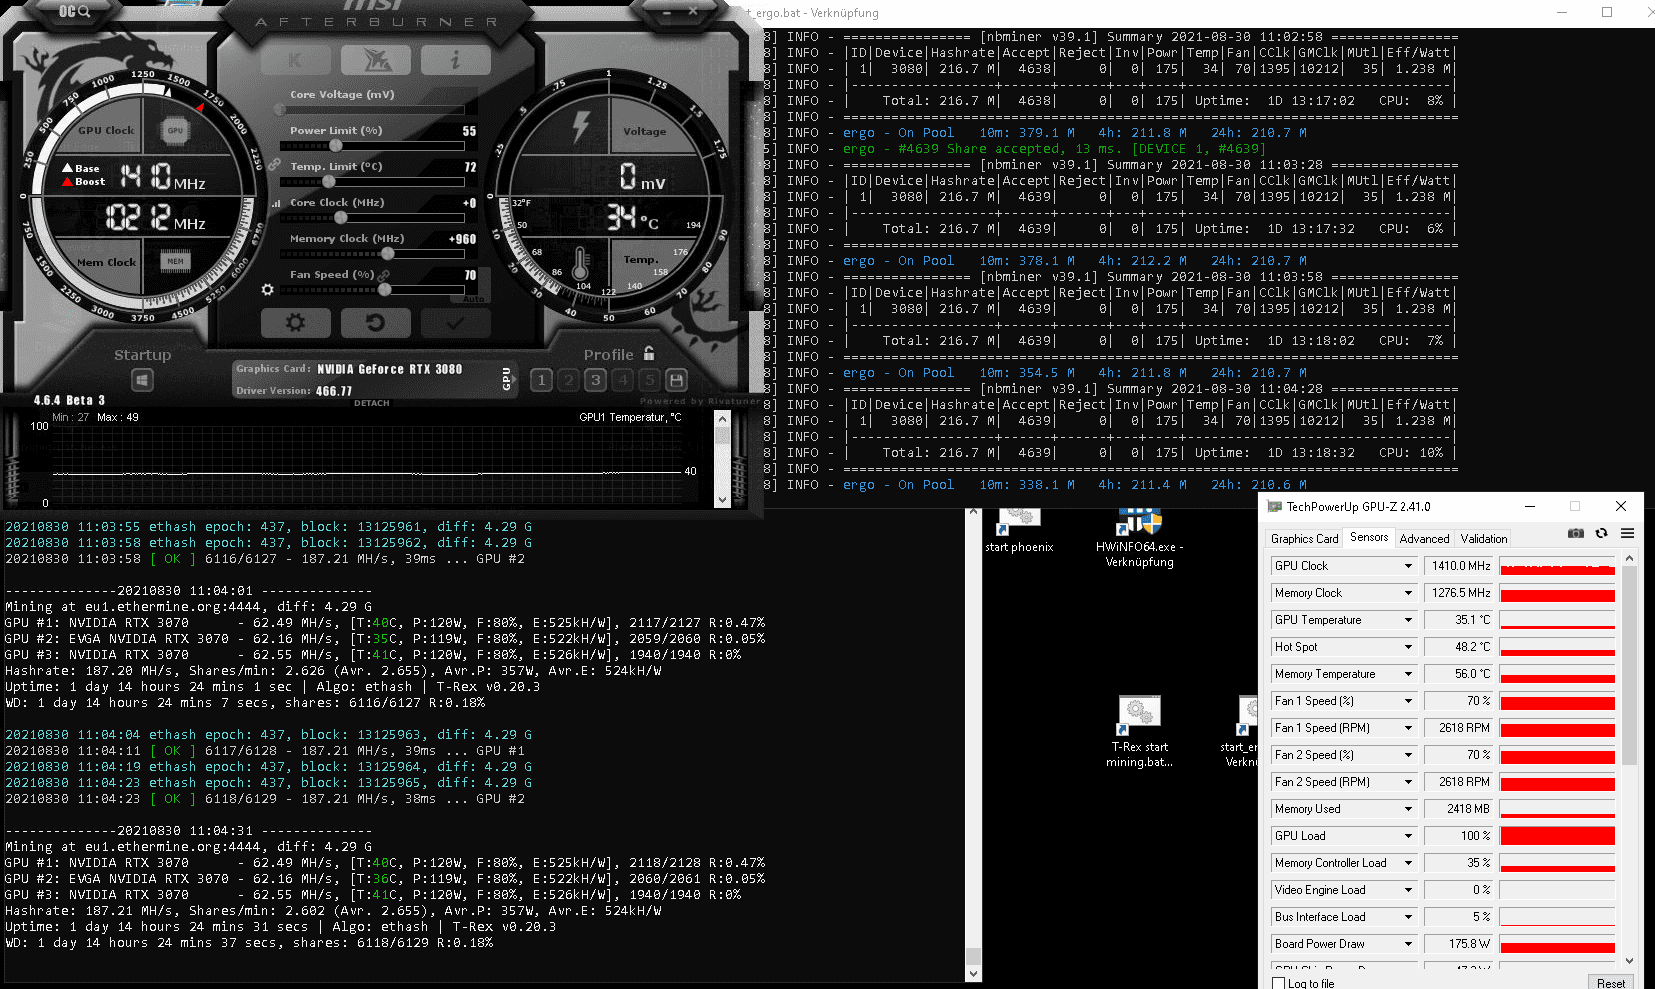Click monitoring graph scroll up arrow
Screen dimensions: 1655x989
(x=722, y=420)
